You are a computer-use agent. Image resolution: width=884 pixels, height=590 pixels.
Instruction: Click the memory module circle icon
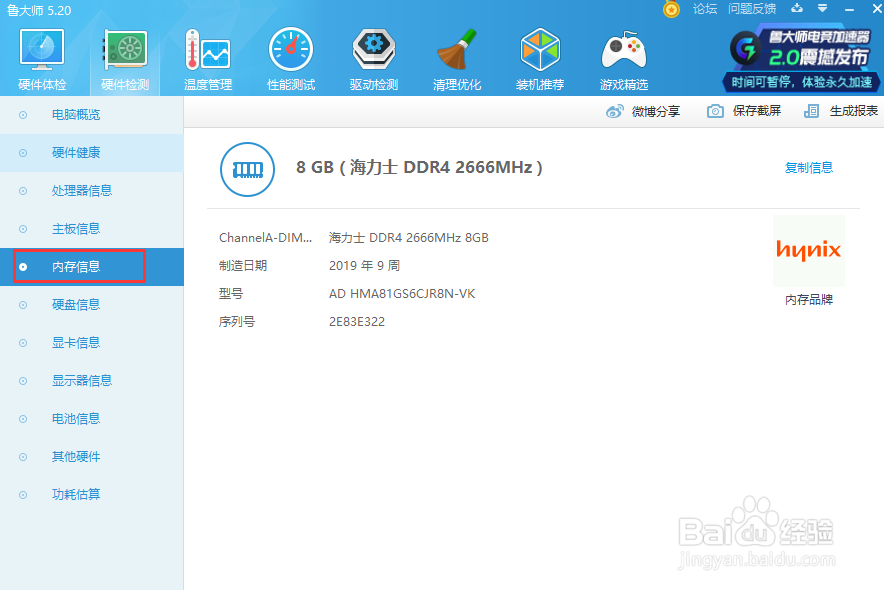247,169
